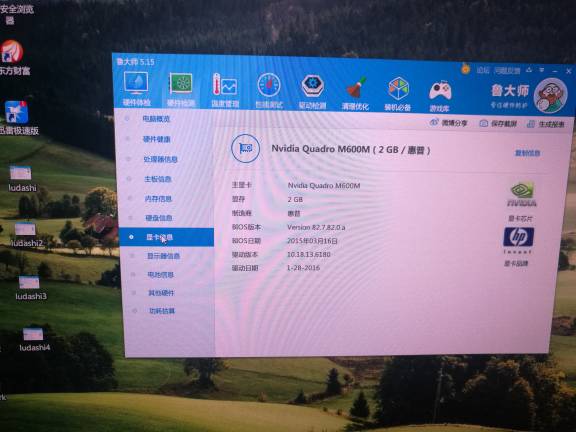Click the Nvidia chip logo
This screenshot has width=576, height=432.
point(522,194)
